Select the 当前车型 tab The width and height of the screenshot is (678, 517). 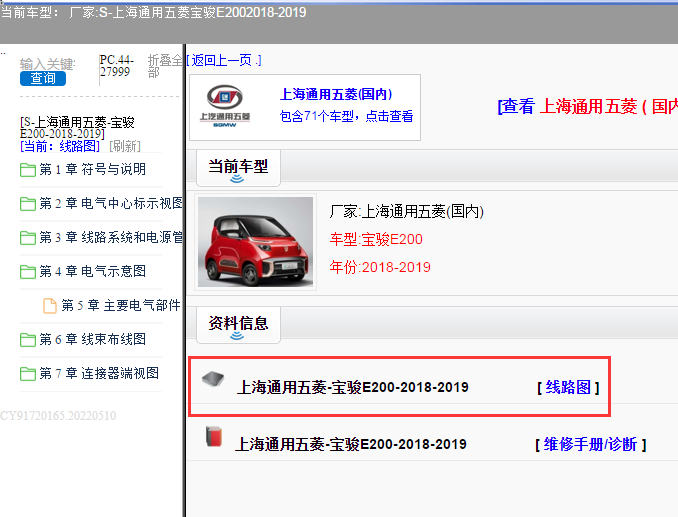(238, 168)
